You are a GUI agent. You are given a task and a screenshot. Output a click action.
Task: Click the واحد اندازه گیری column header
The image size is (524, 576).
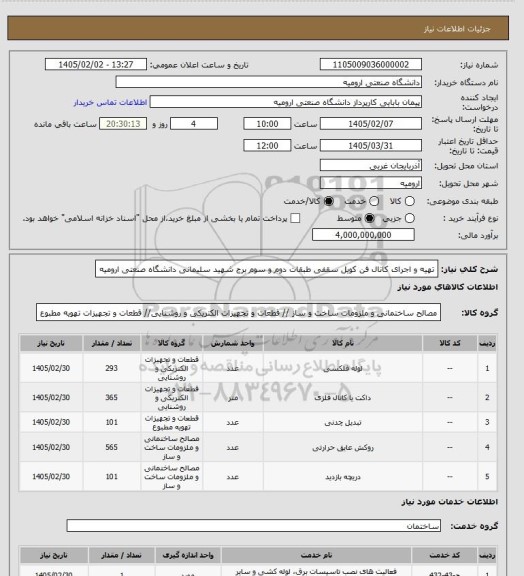[x=188, y=555]
